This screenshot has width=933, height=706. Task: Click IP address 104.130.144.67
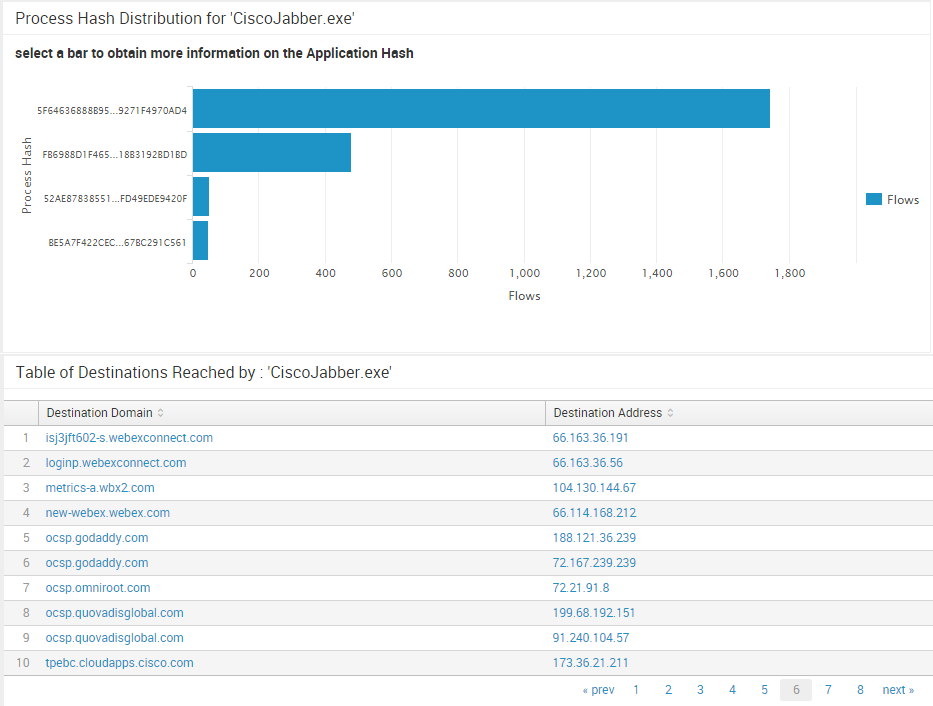point(594,488)
